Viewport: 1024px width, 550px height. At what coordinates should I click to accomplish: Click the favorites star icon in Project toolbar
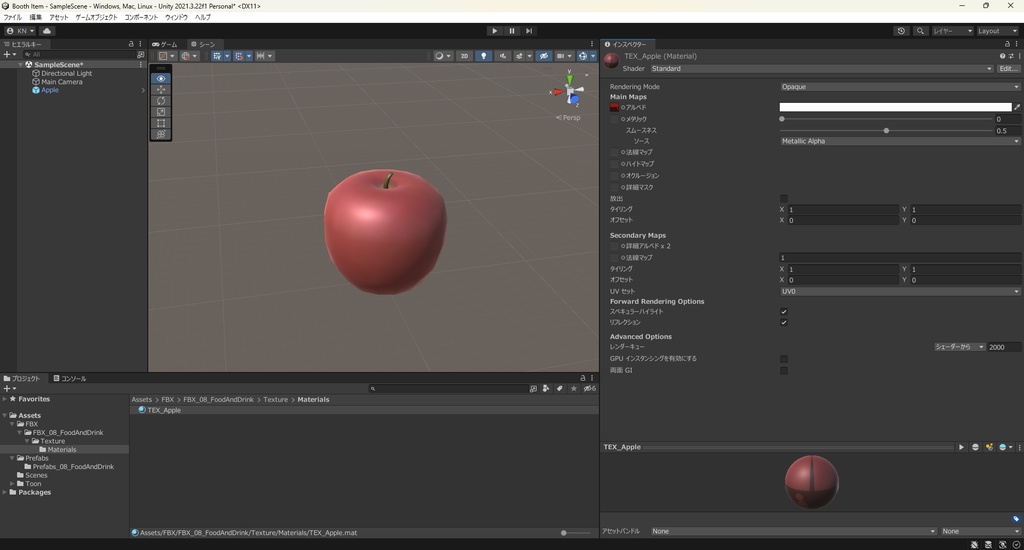point(573,389)
